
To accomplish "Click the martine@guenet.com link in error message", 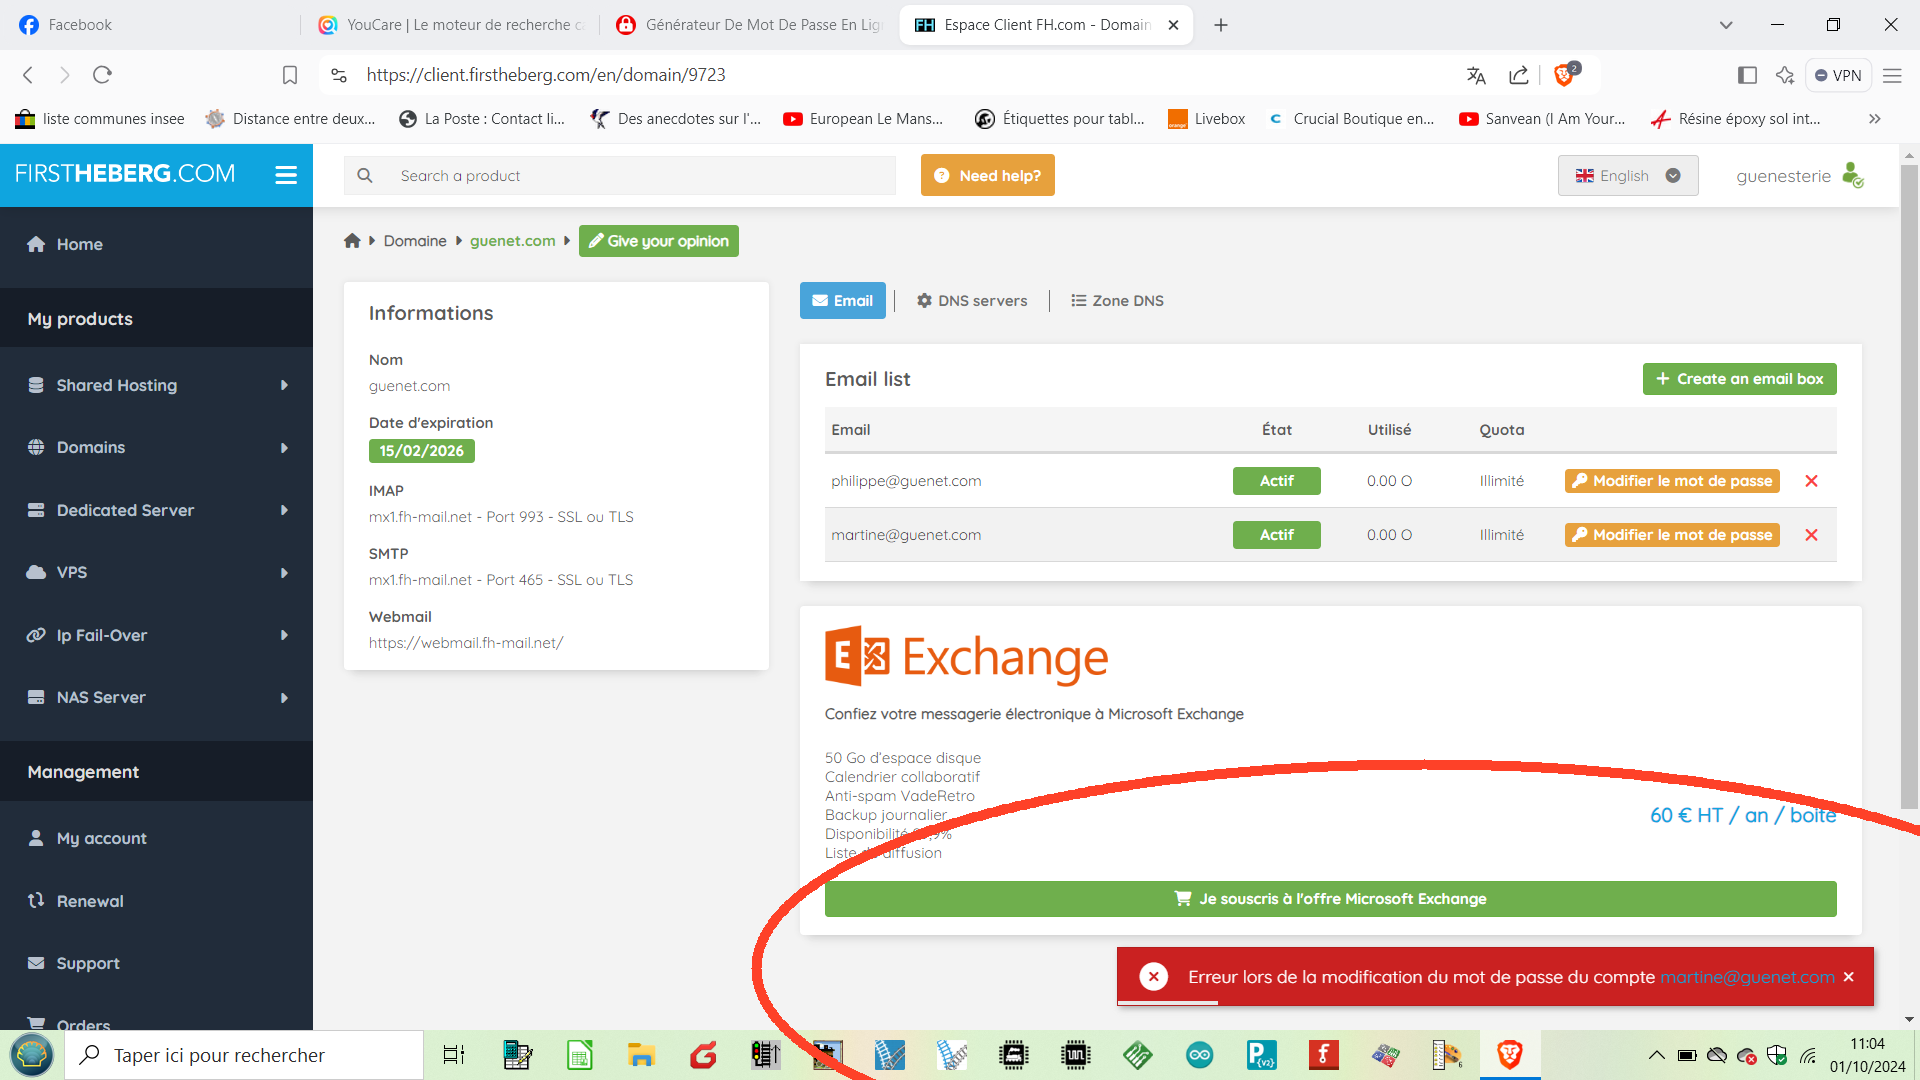I will coord(1747,977).
